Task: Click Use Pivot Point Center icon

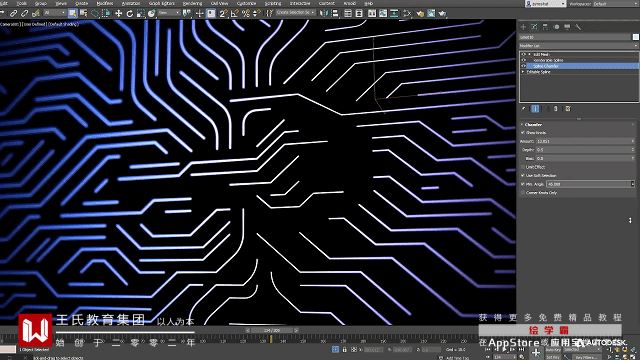Action: 187,13
